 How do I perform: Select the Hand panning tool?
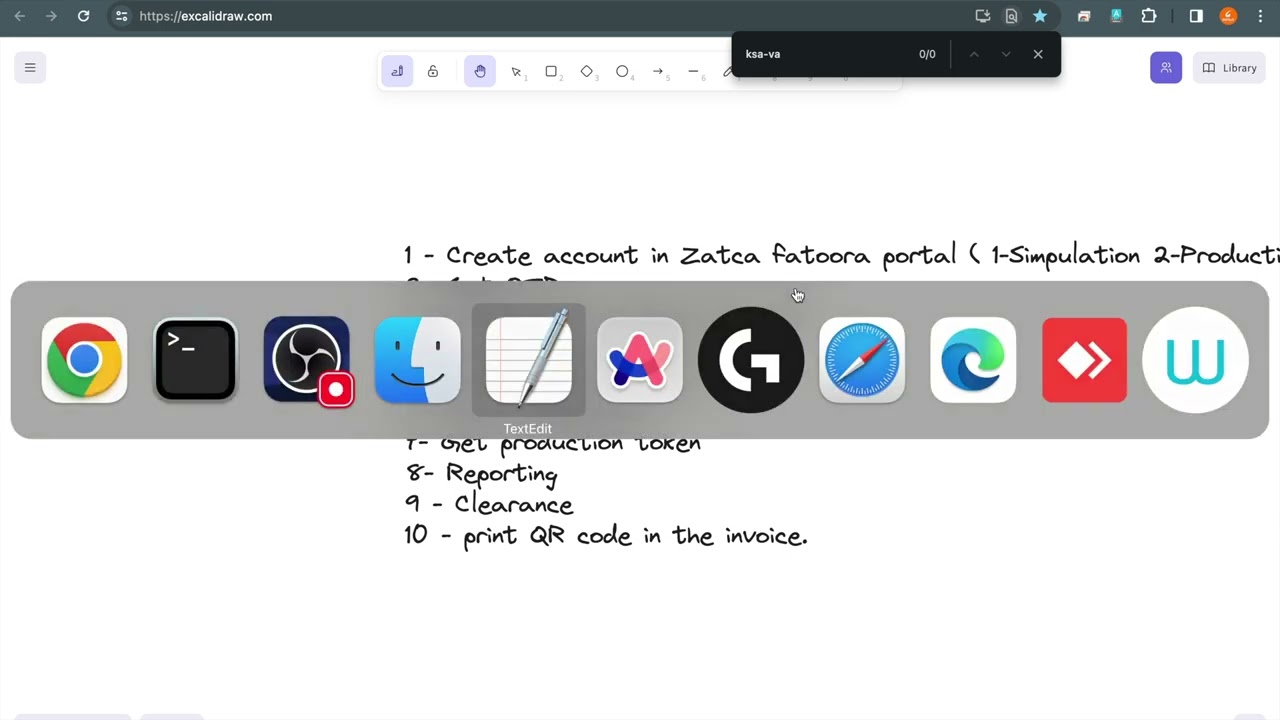pyautogui.click(x=480, y=71)
